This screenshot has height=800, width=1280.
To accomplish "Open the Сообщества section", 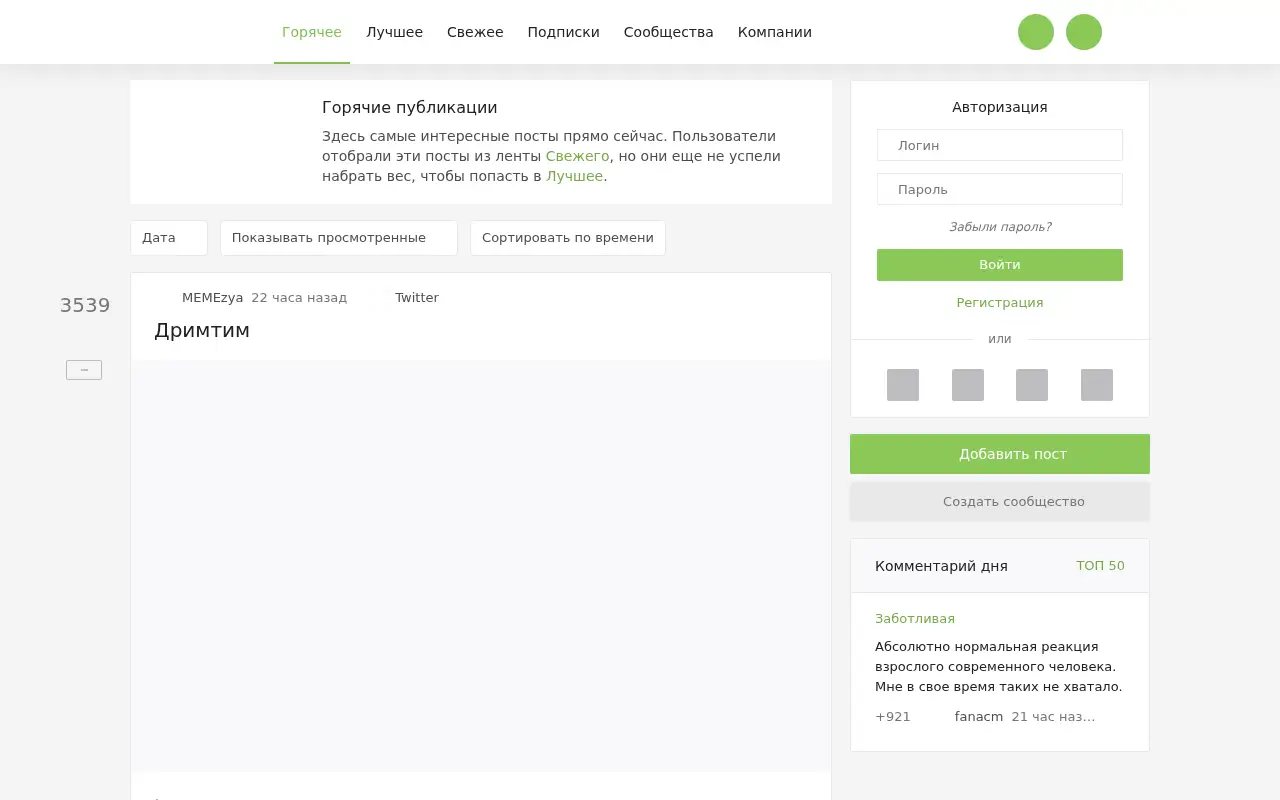I will (668, 32).
